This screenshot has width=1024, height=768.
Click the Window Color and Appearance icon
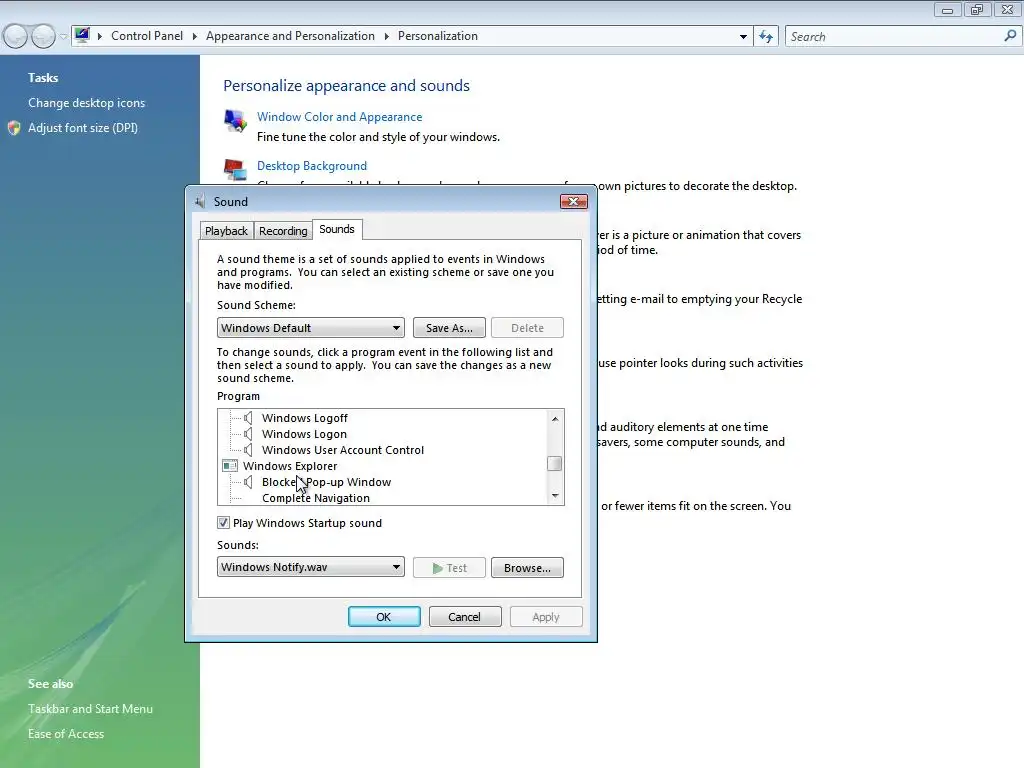pos(235,121)
